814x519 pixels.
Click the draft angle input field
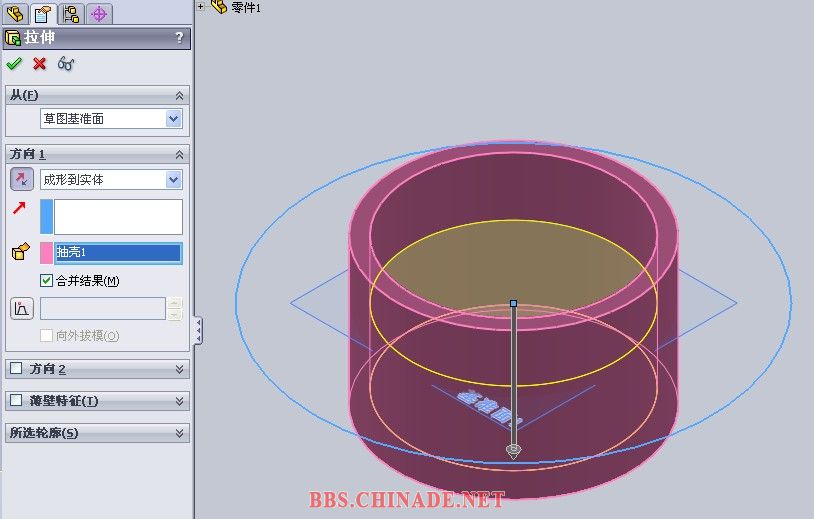click(x=103, y=308)
